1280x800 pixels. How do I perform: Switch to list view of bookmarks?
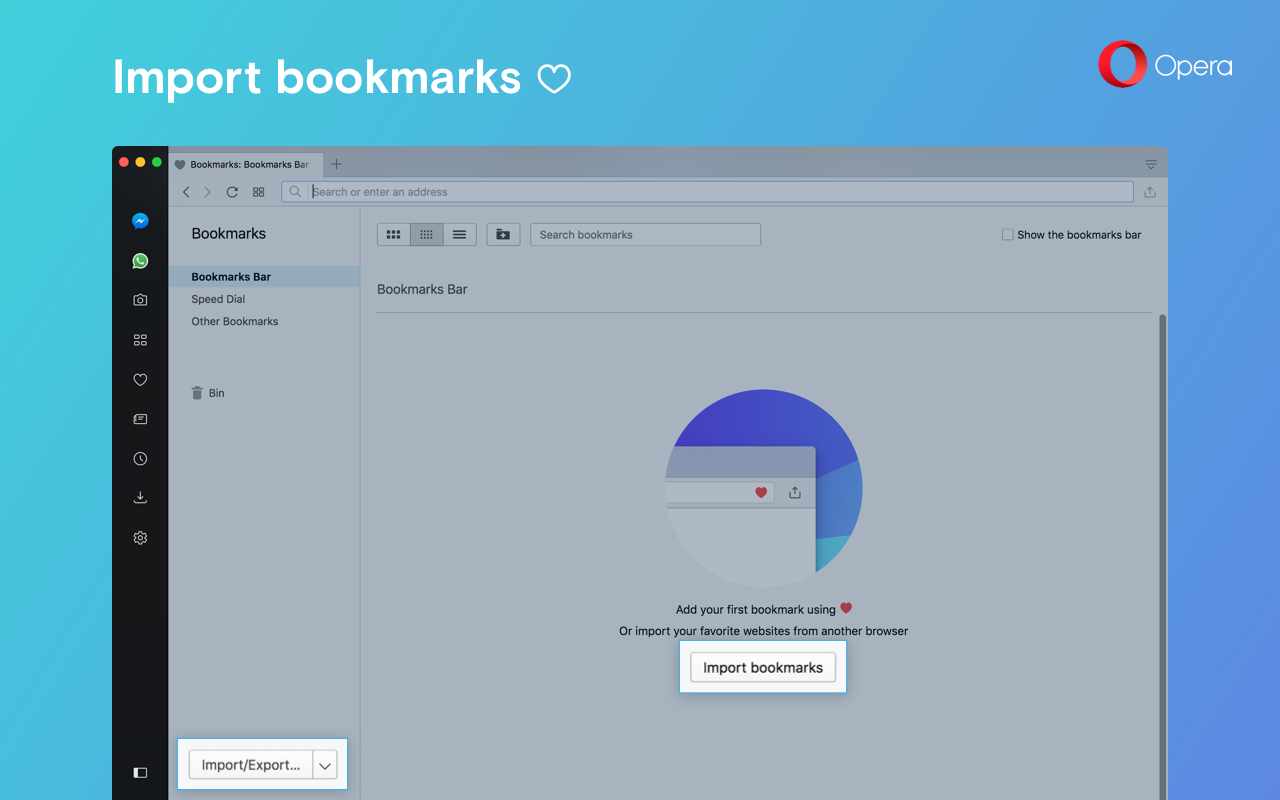click(459, 235)
